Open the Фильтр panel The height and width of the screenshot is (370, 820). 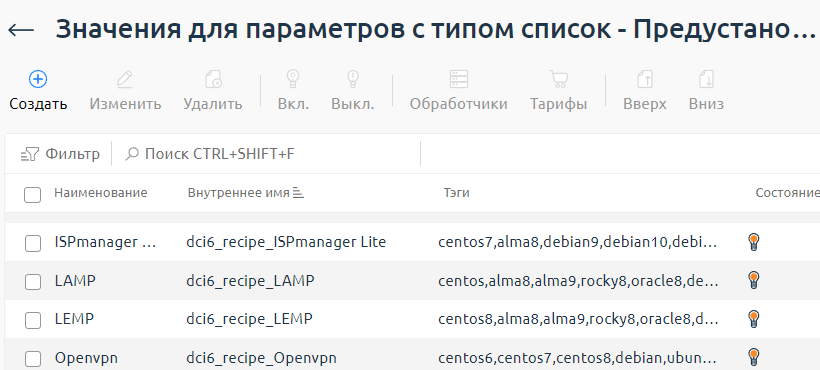(60, 154)
